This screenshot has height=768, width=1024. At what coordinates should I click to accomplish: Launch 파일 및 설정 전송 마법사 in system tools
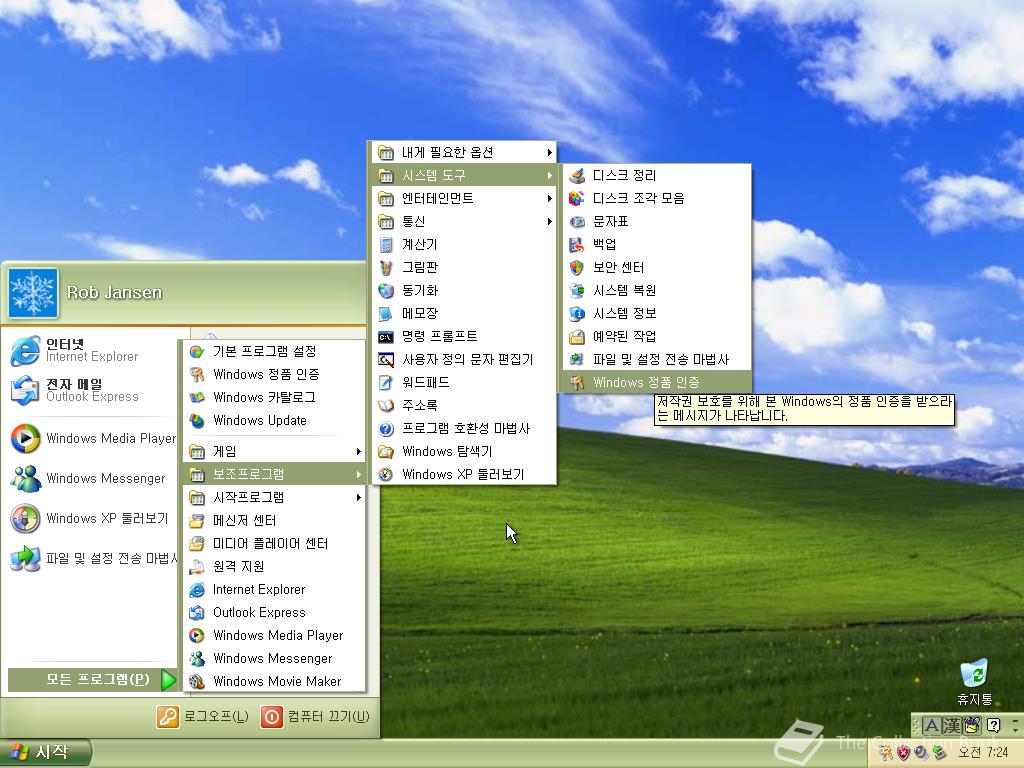tap(656, 359)
